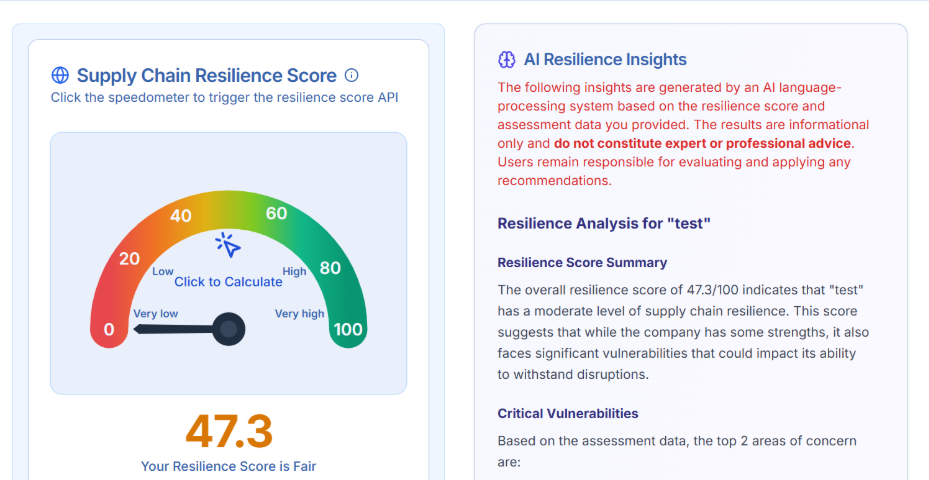Click the "Very low" gauge label
The height and width of the screenshot is (480, 929).
(x=156, y=314)
